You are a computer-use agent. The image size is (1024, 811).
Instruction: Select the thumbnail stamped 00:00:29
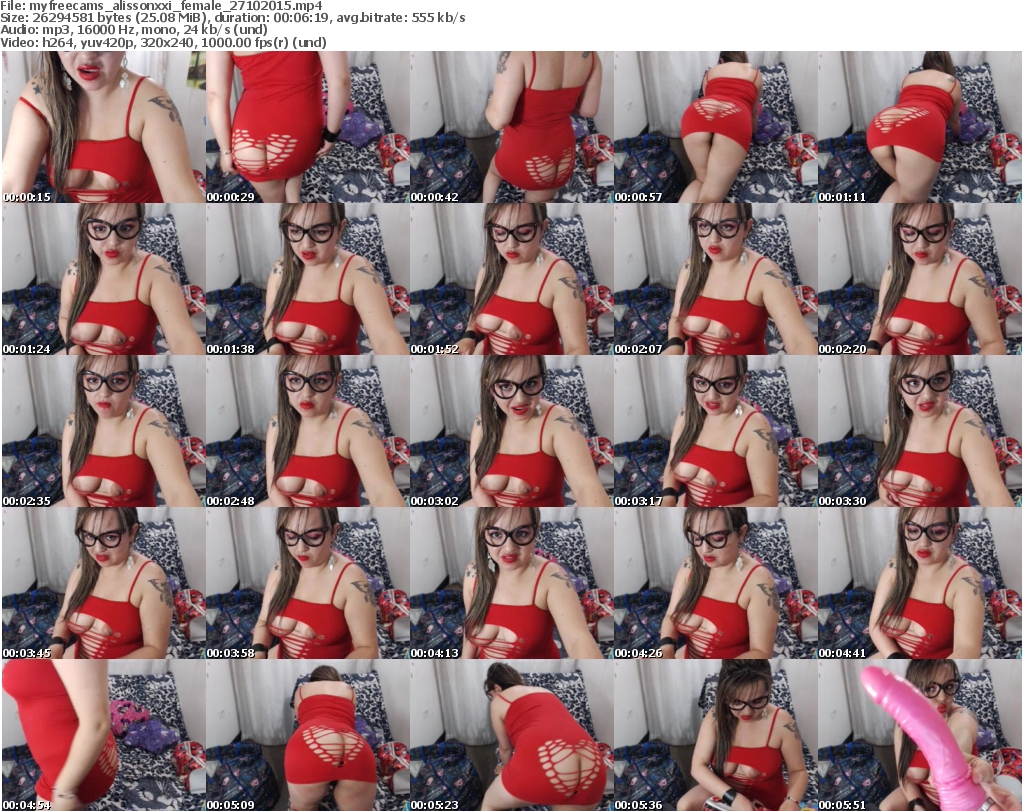(x=308, y=127)
